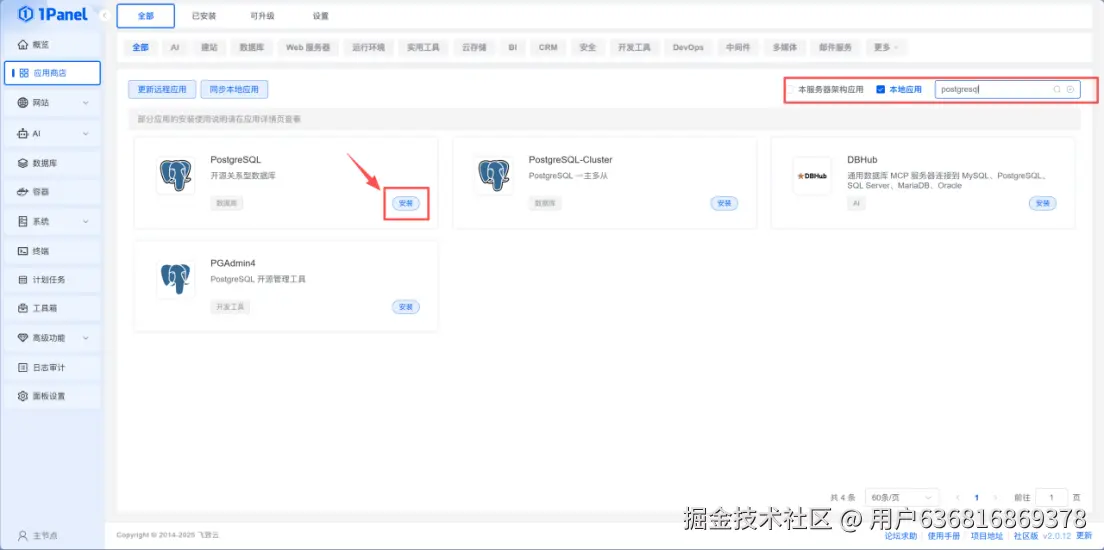
Task: Click the 开发工具 tag on PGAdmin4 card
Action: (230, 307)
